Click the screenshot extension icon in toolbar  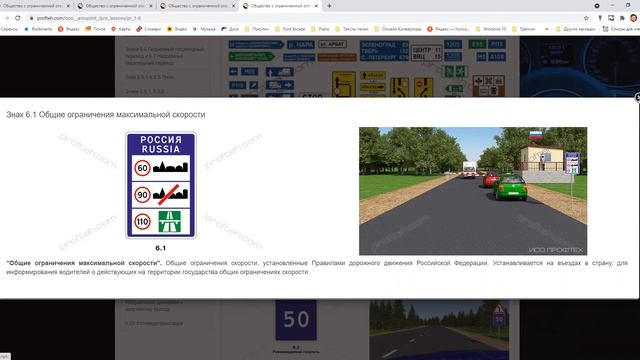point(611,18)
